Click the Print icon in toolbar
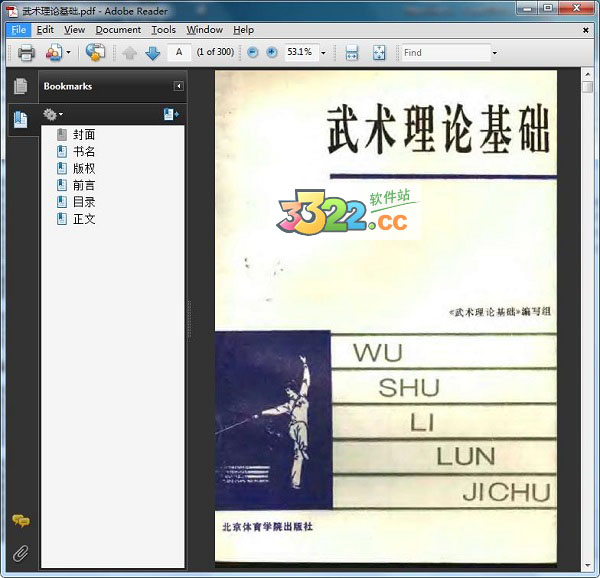600x578 pixels. (26, 52)
